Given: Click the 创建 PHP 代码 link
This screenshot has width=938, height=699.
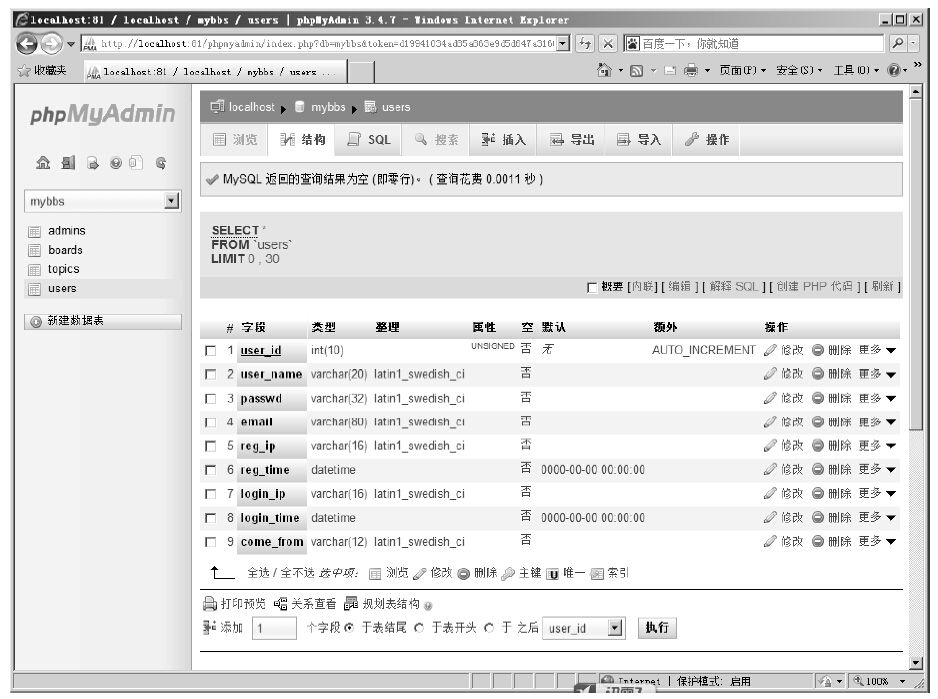Looking at the screenshot, I should tap(814, 287).
